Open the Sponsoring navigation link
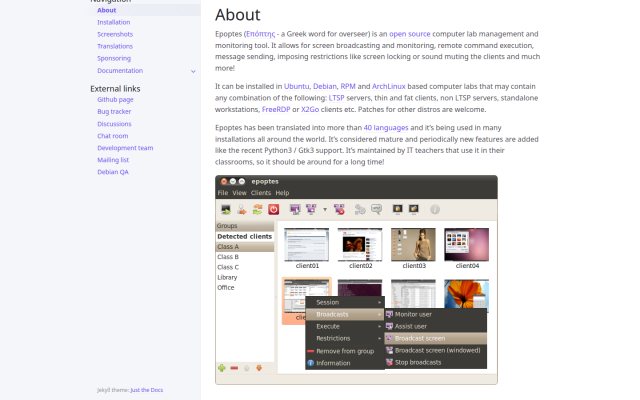The height and width of the screenshot is (400, 640). click(114, 58)
